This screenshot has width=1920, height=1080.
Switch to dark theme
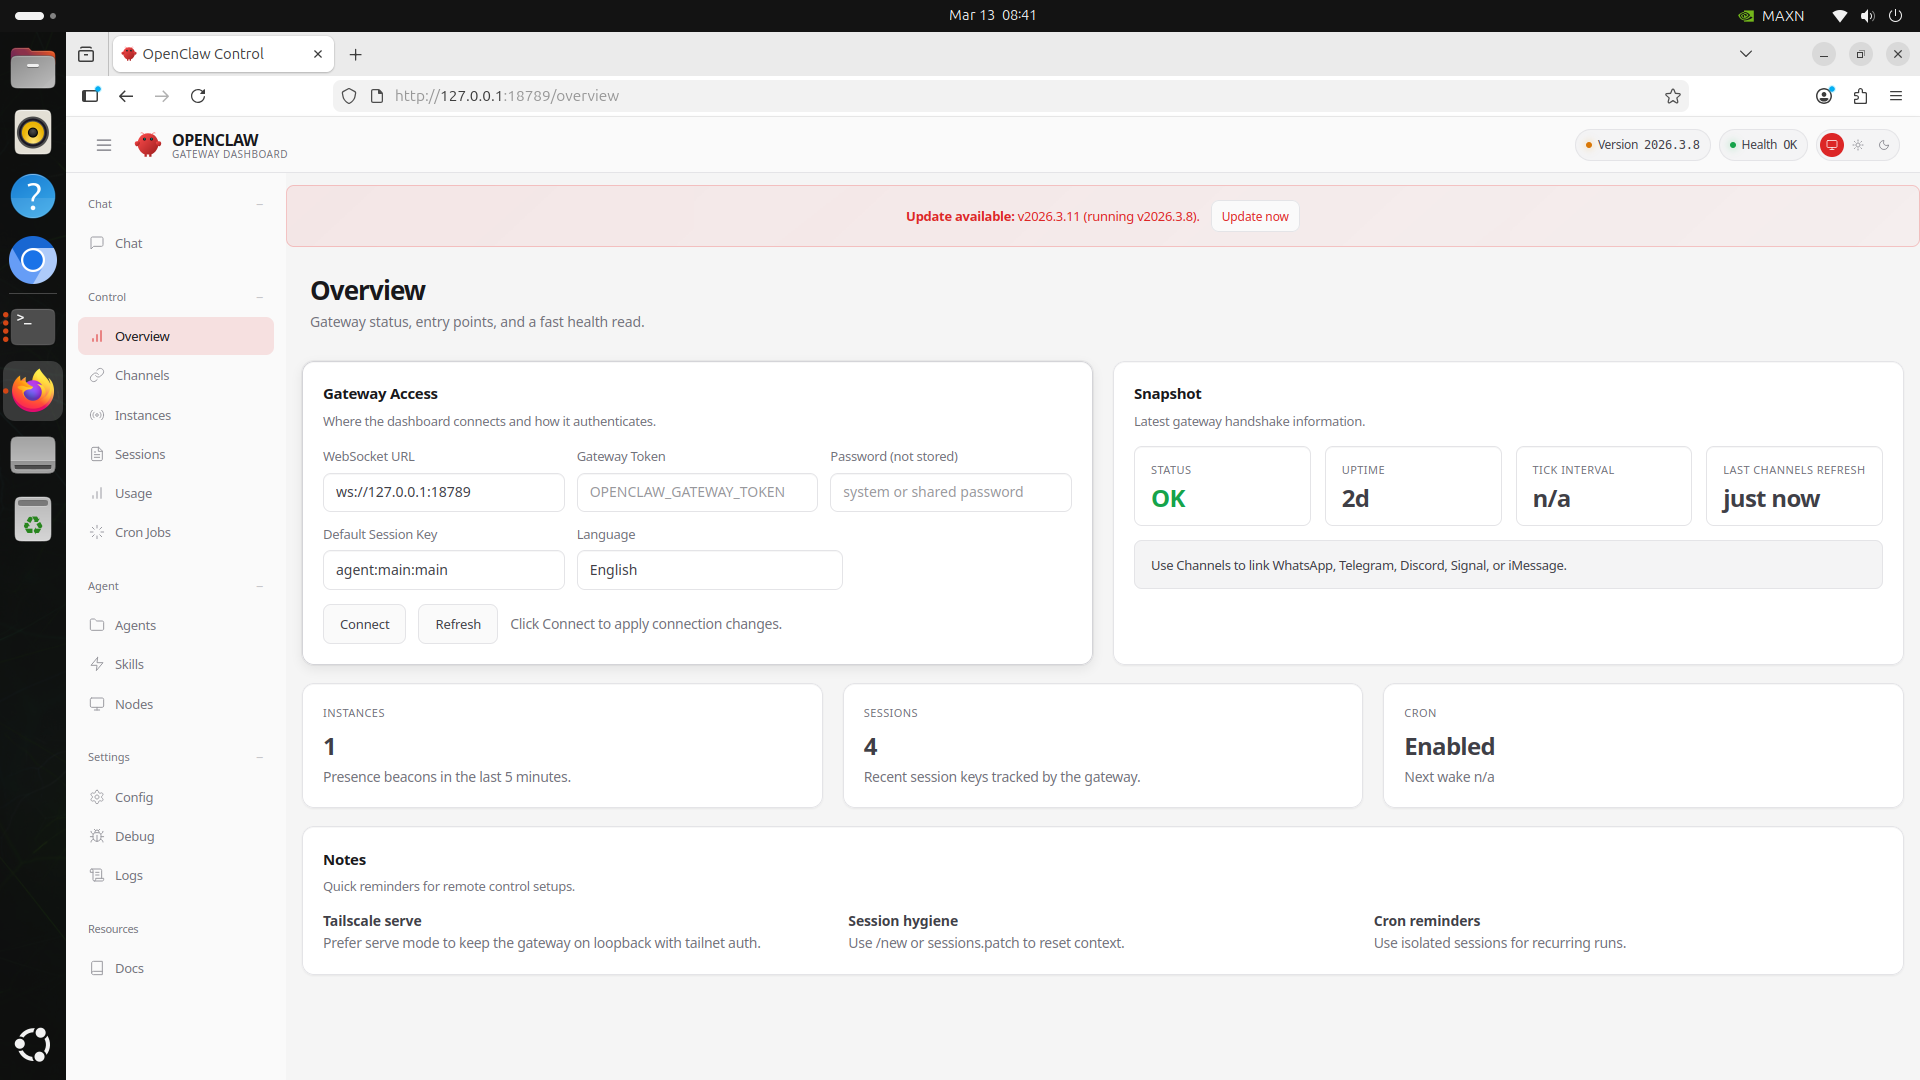pos(1884,145)
